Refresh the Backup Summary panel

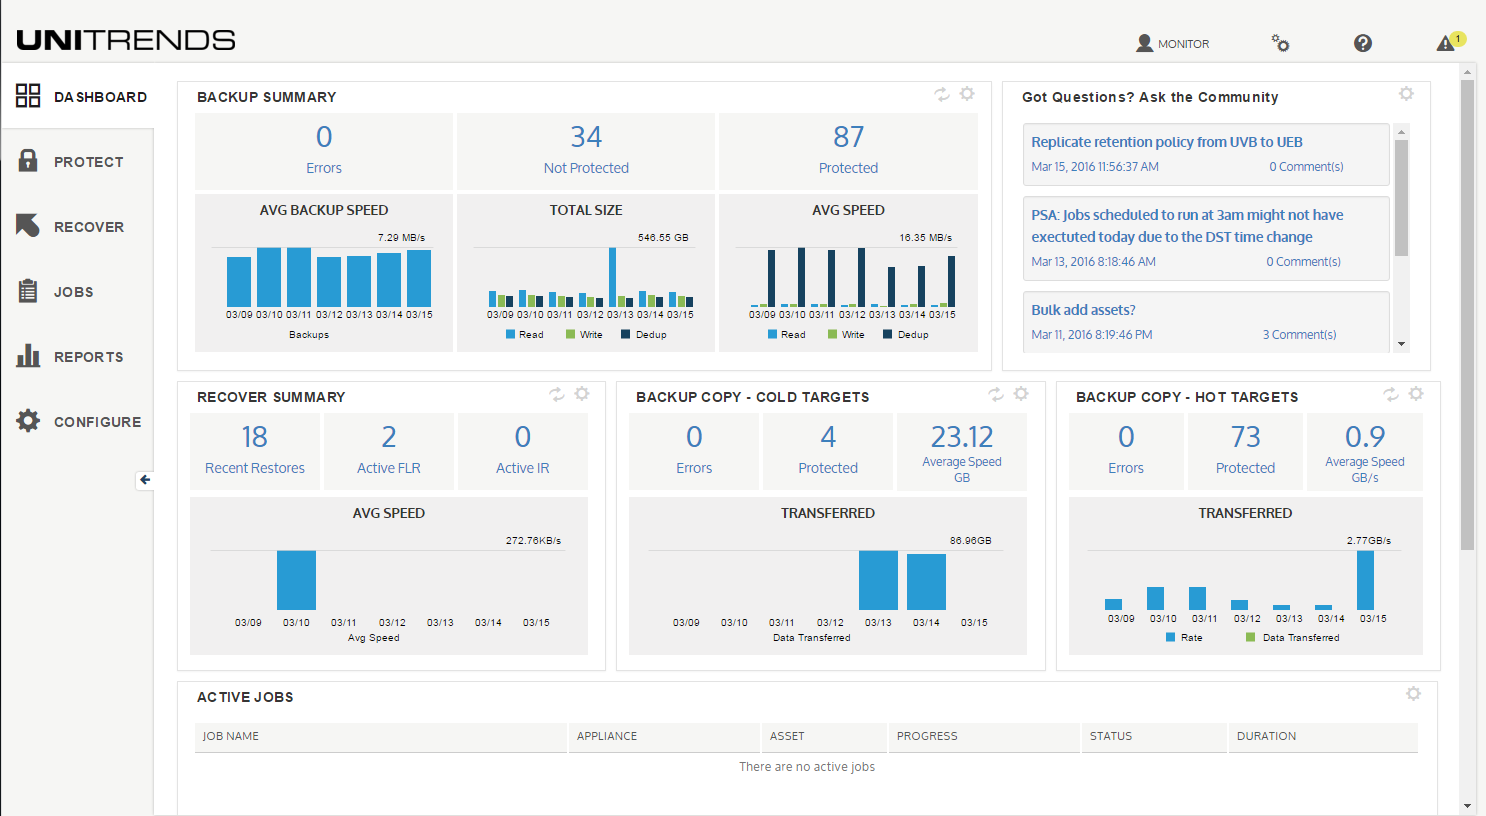coord(942,94)
